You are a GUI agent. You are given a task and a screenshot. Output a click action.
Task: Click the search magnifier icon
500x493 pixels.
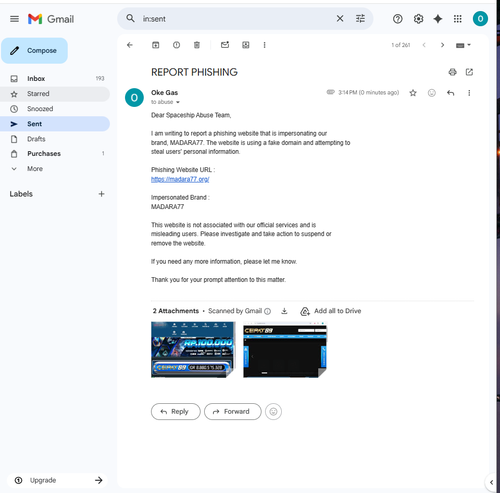[x=130, y=18]
